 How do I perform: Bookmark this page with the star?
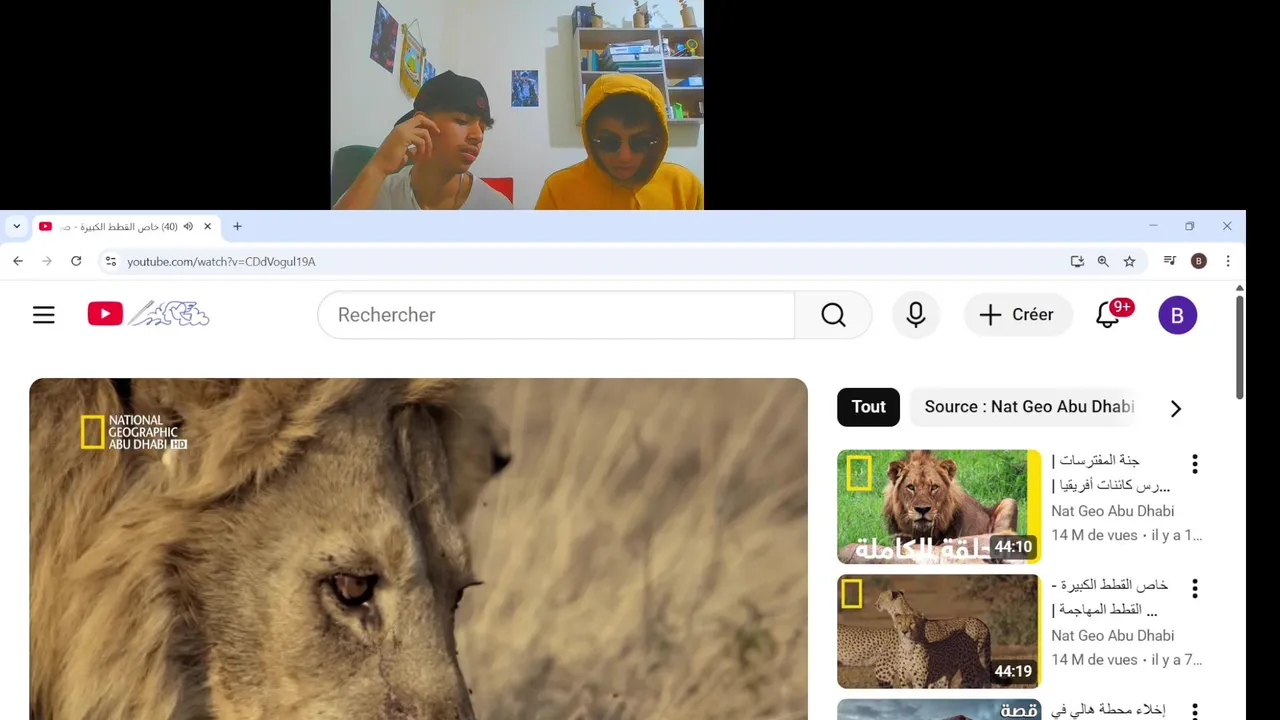1129,261
